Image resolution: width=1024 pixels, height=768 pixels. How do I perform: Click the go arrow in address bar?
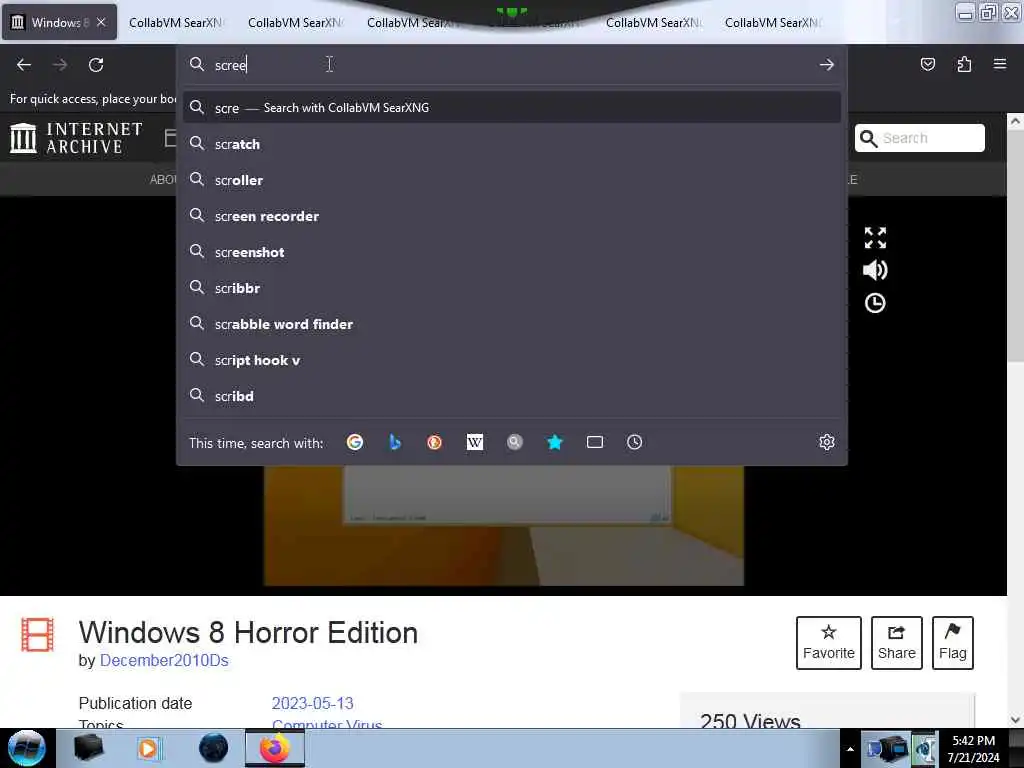[x=827, y=65]
